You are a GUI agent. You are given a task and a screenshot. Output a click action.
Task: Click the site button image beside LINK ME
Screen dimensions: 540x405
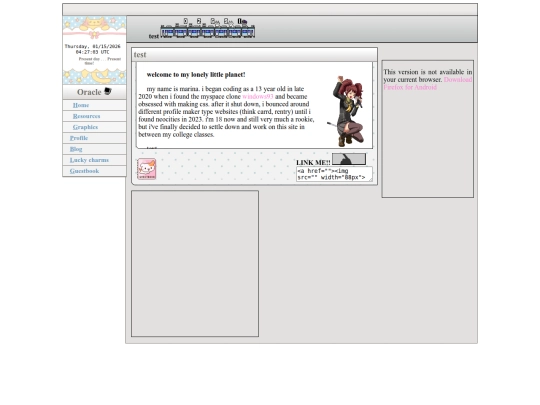[x=349, y=159]
